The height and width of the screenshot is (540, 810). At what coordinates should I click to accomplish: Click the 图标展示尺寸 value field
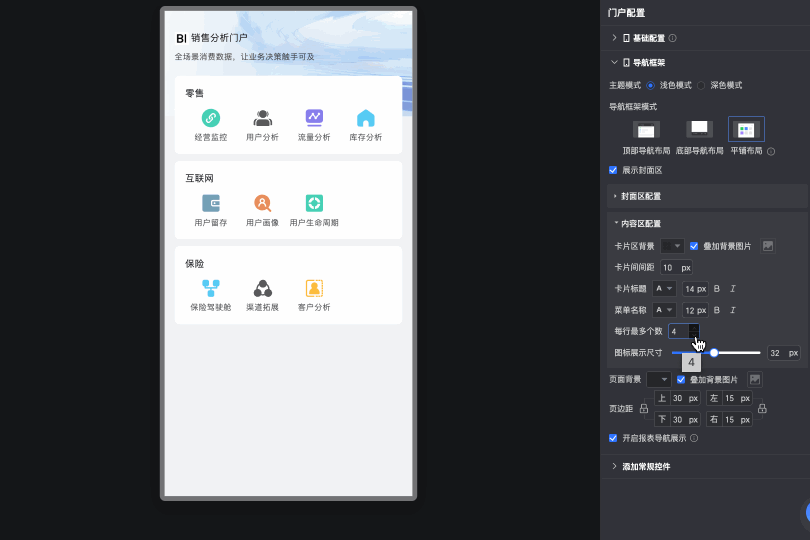(x=784, y=353)
